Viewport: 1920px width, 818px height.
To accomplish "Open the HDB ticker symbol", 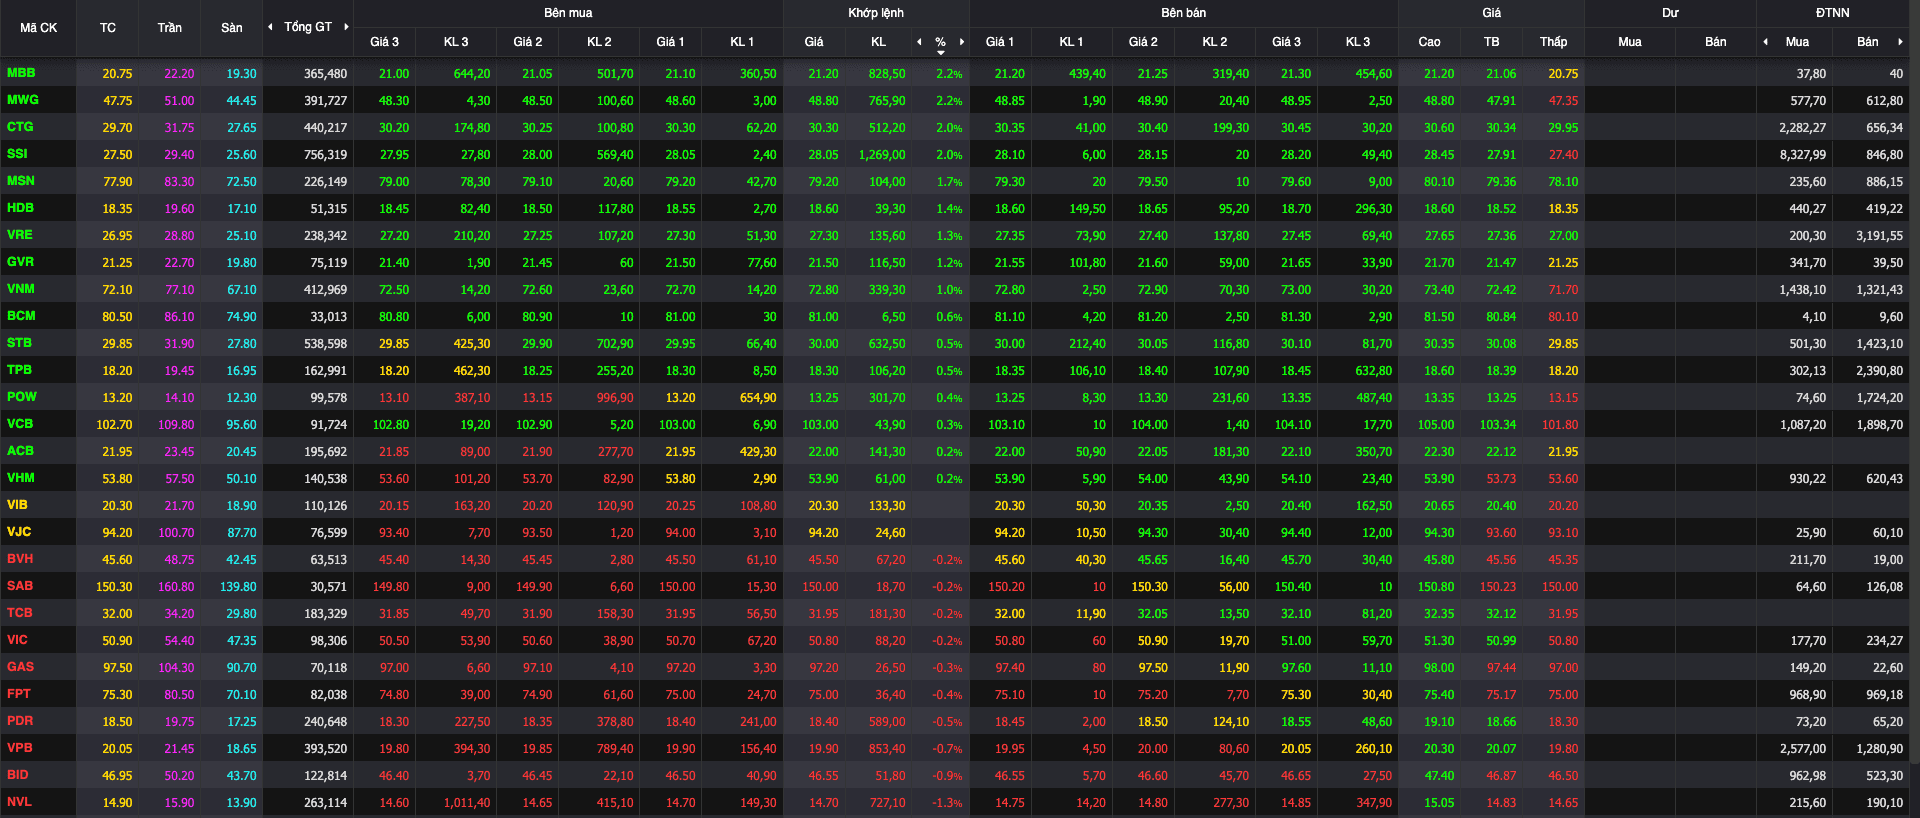I will [x=20, y=208].
